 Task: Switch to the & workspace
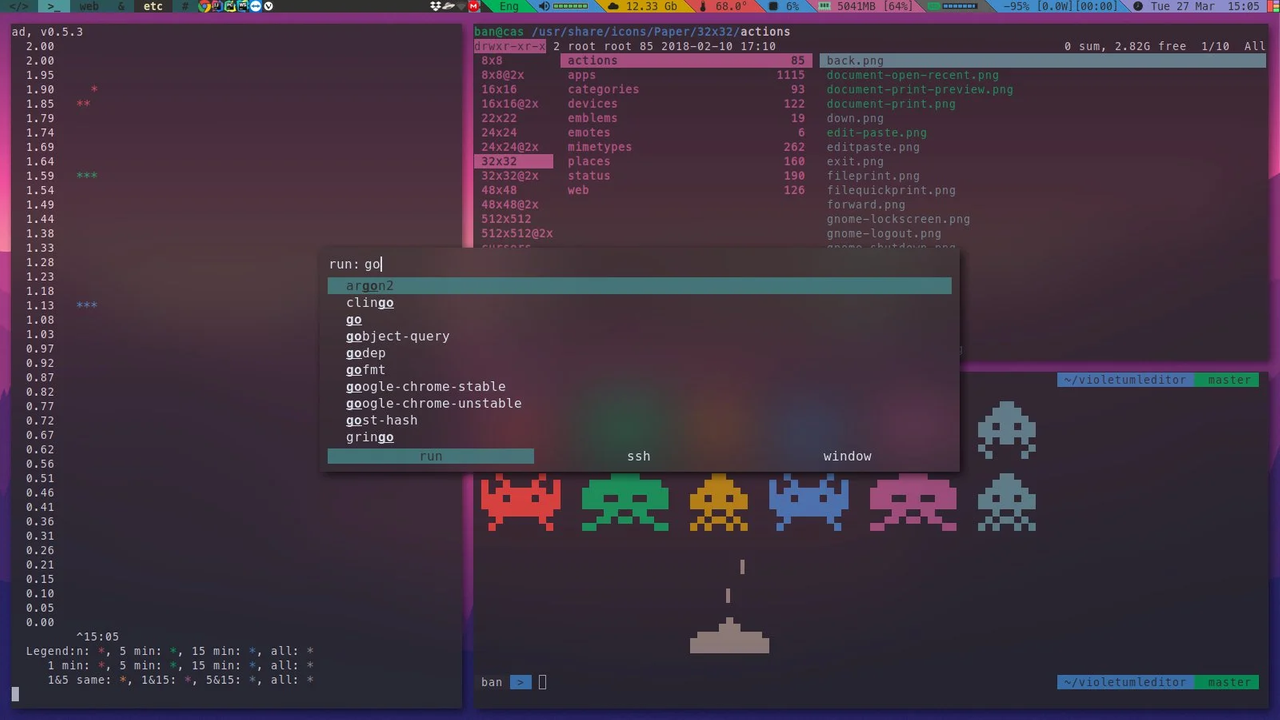pyautogui.click(x=121, y=6)
